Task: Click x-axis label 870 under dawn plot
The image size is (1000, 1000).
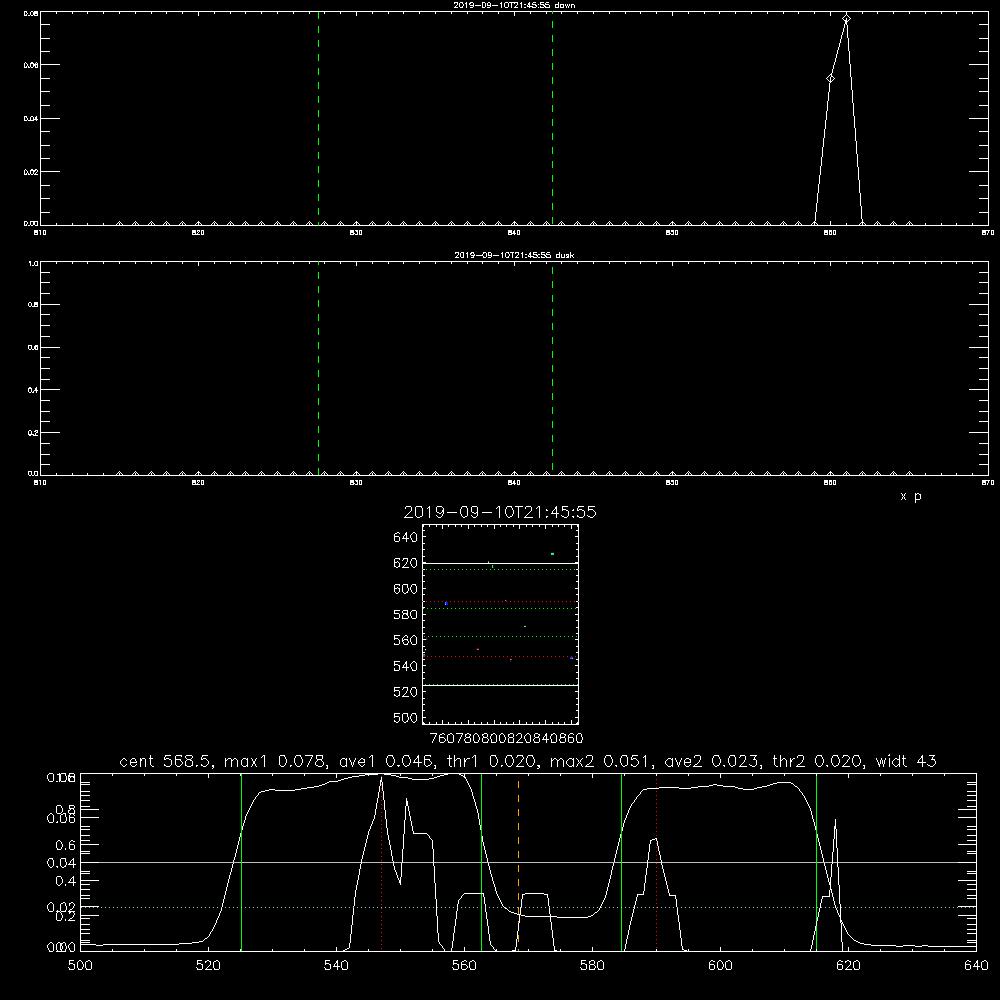Action: (x=988, y=233)
